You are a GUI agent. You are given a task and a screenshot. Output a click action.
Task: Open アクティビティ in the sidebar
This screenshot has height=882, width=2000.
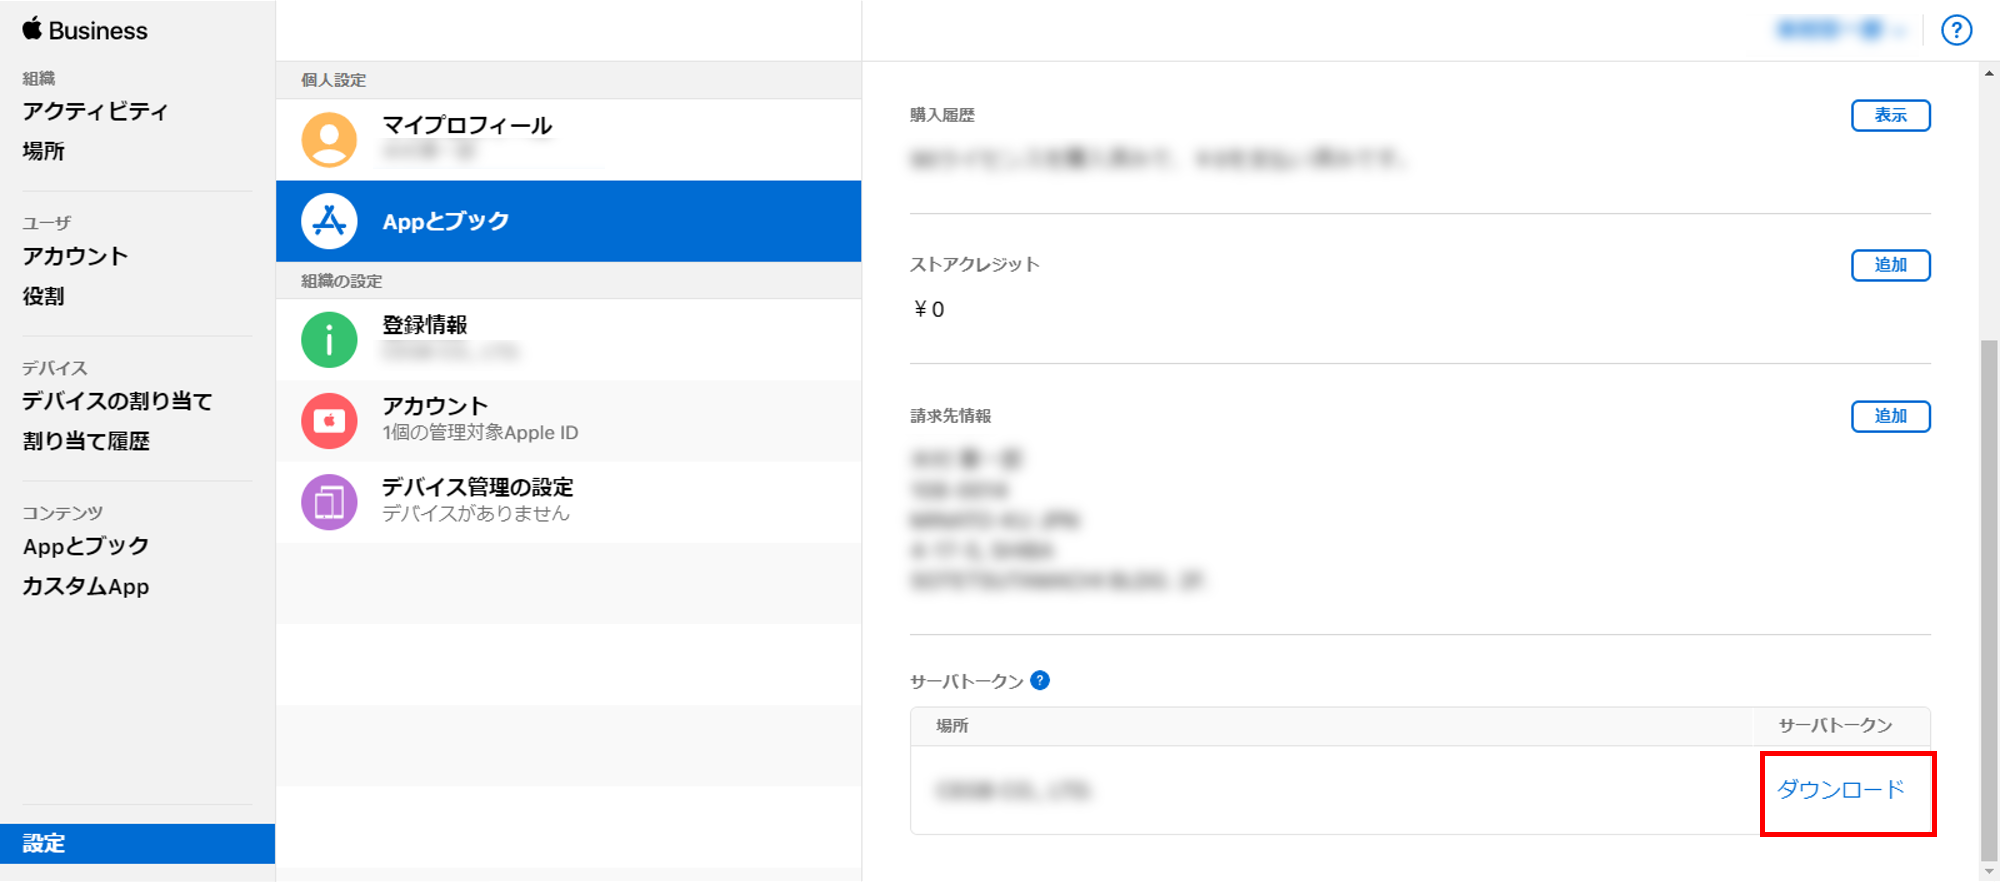point(95,111)
